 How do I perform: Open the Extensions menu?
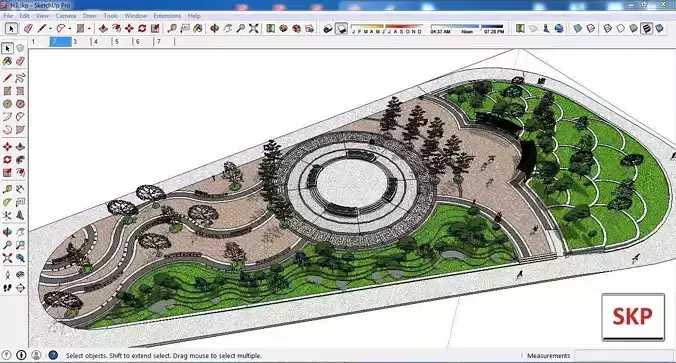(167, 16)
